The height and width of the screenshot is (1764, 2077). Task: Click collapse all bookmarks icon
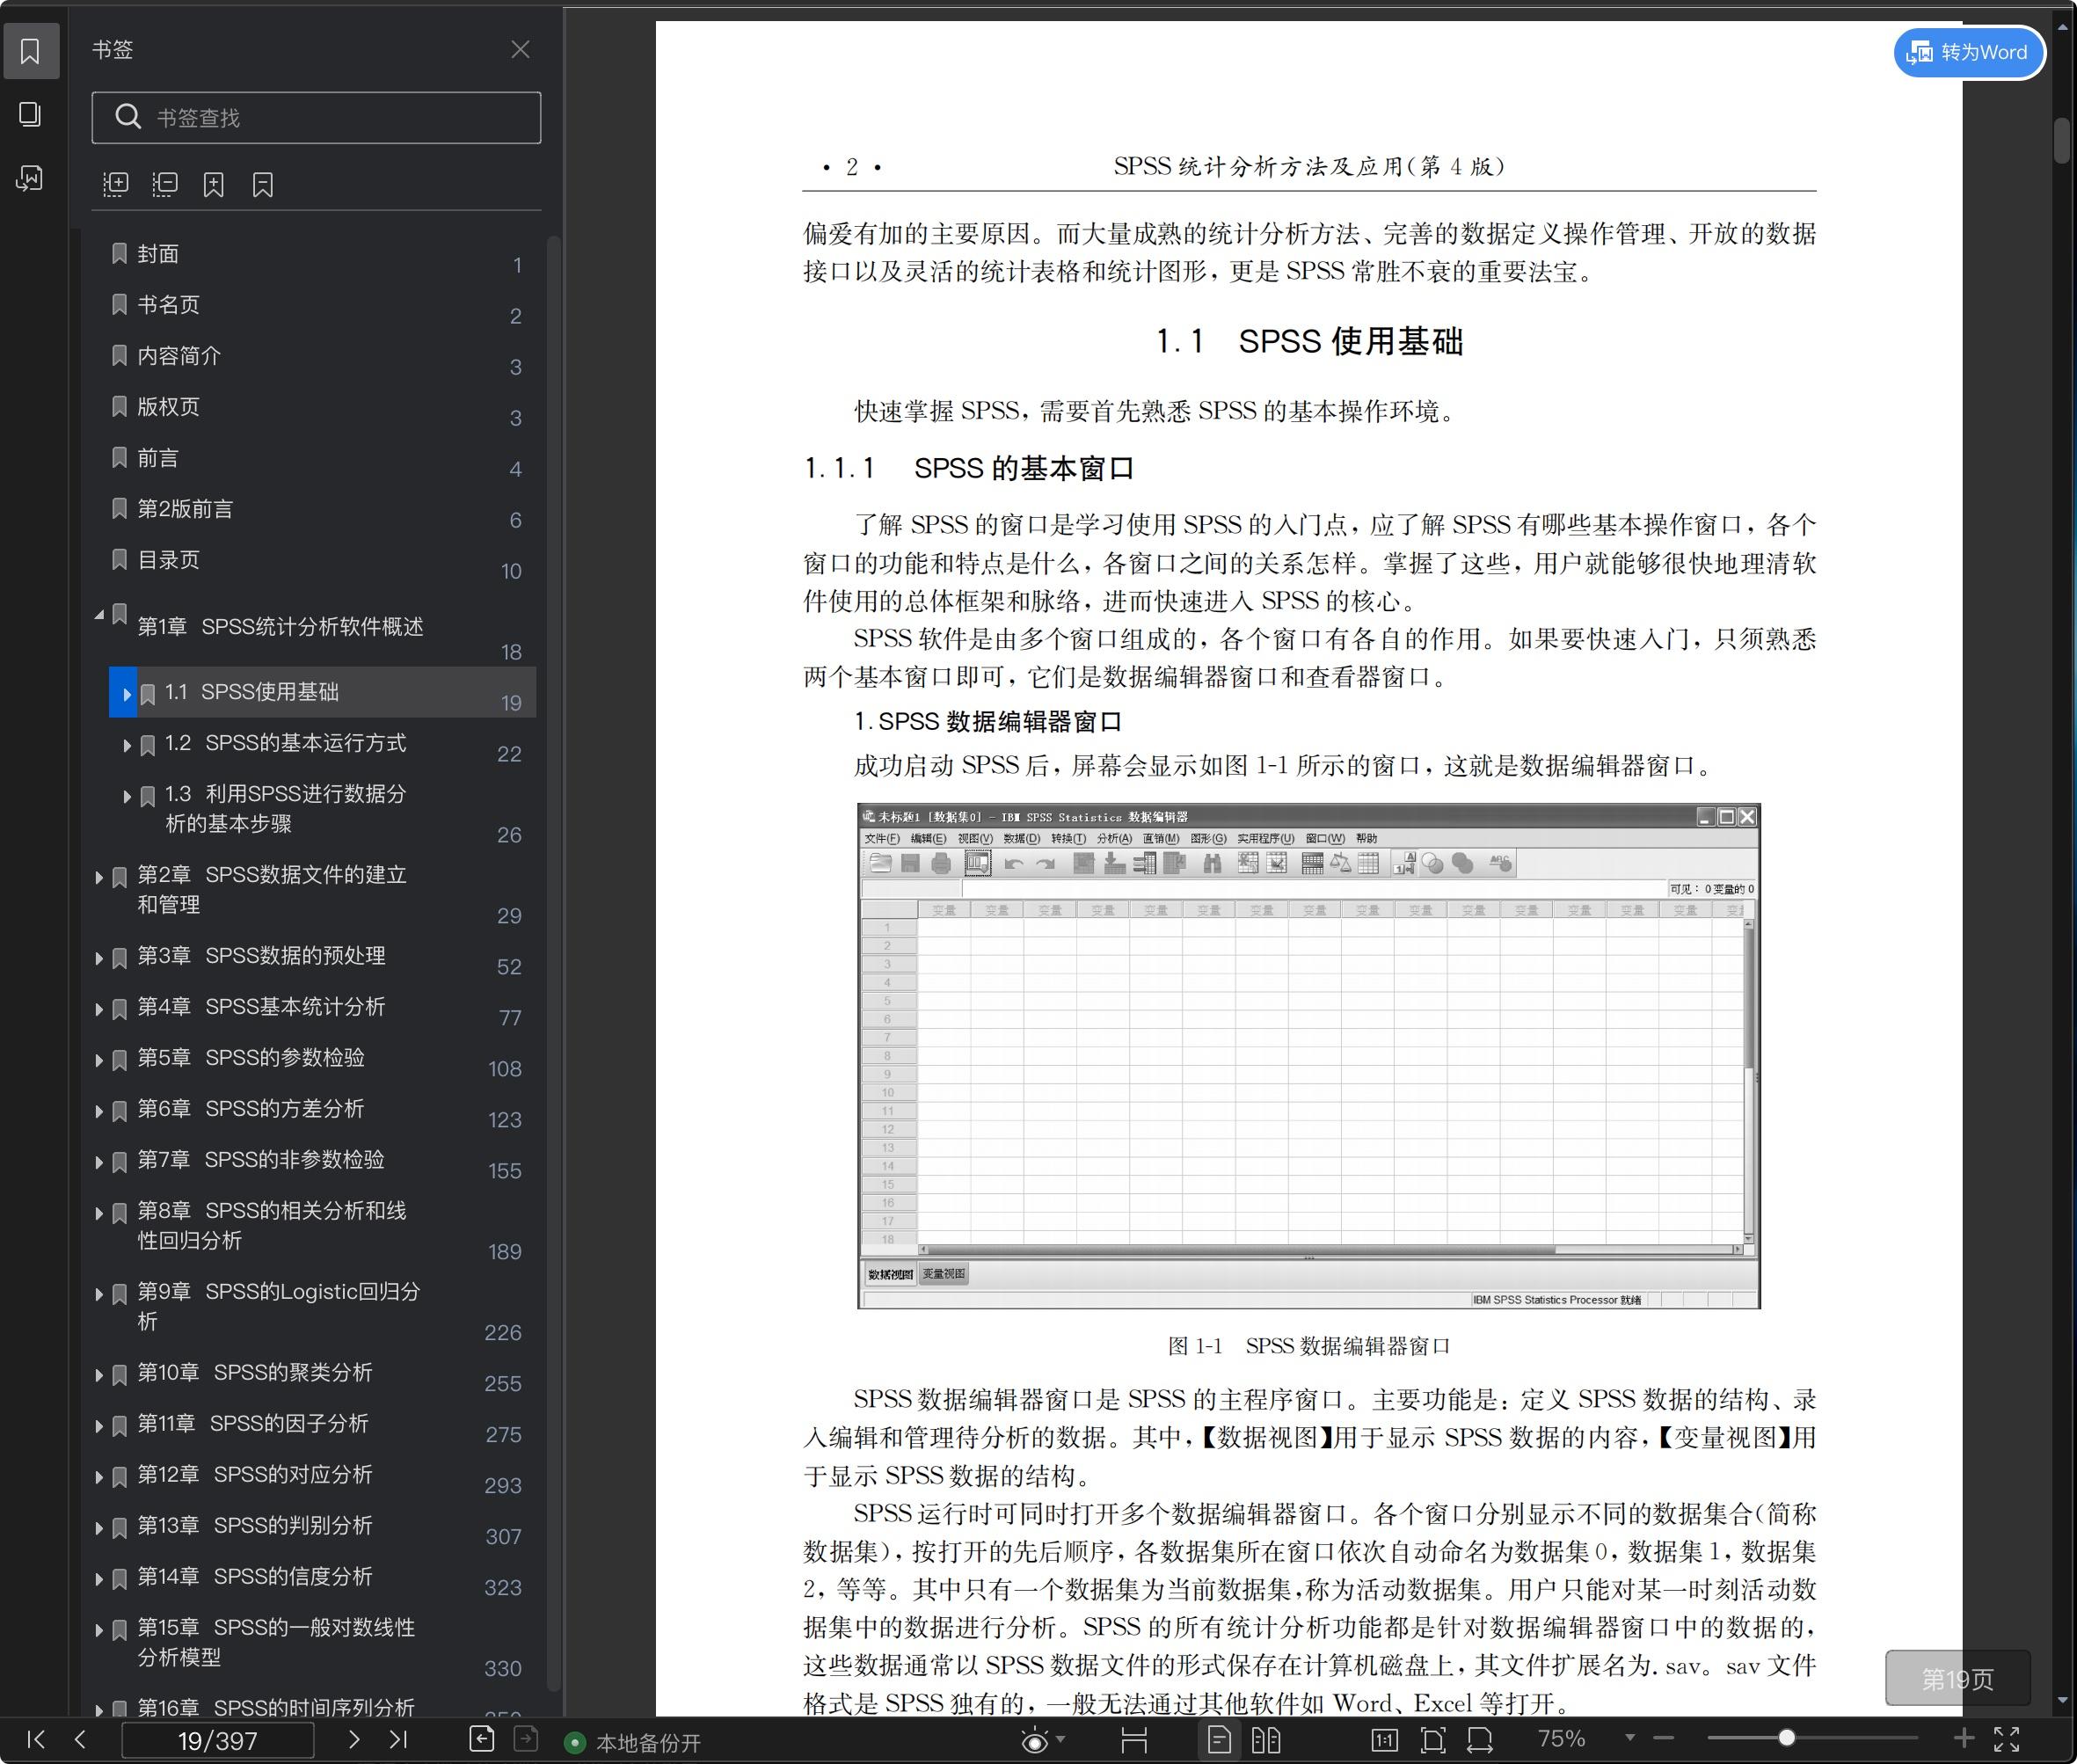tap(165, 184)
